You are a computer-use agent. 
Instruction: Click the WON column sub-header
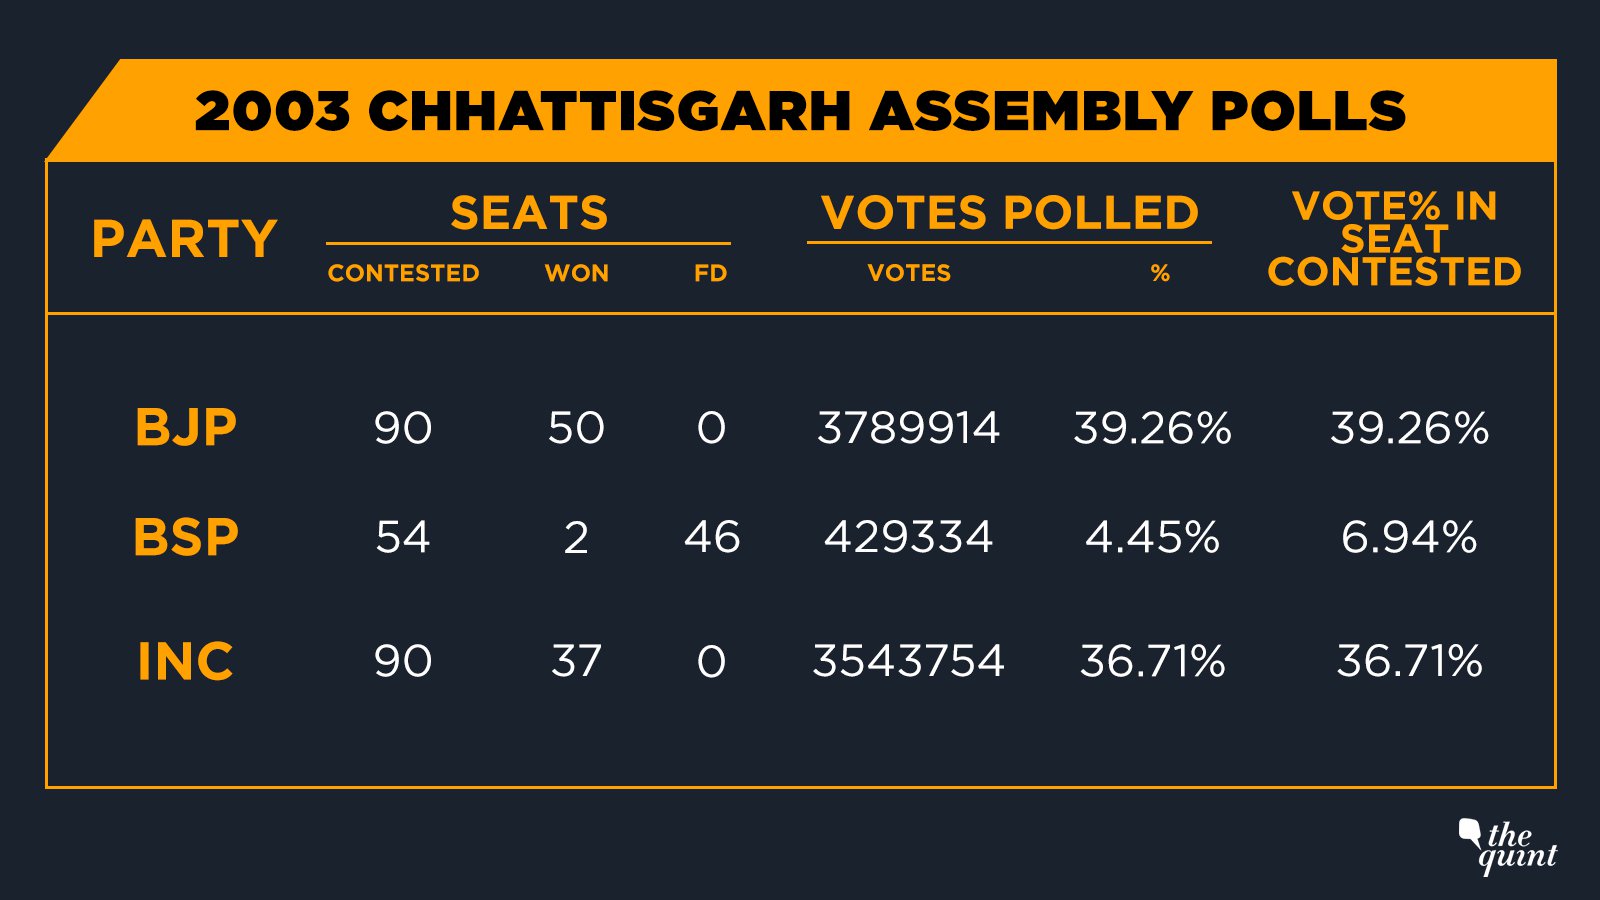(576, 273)
